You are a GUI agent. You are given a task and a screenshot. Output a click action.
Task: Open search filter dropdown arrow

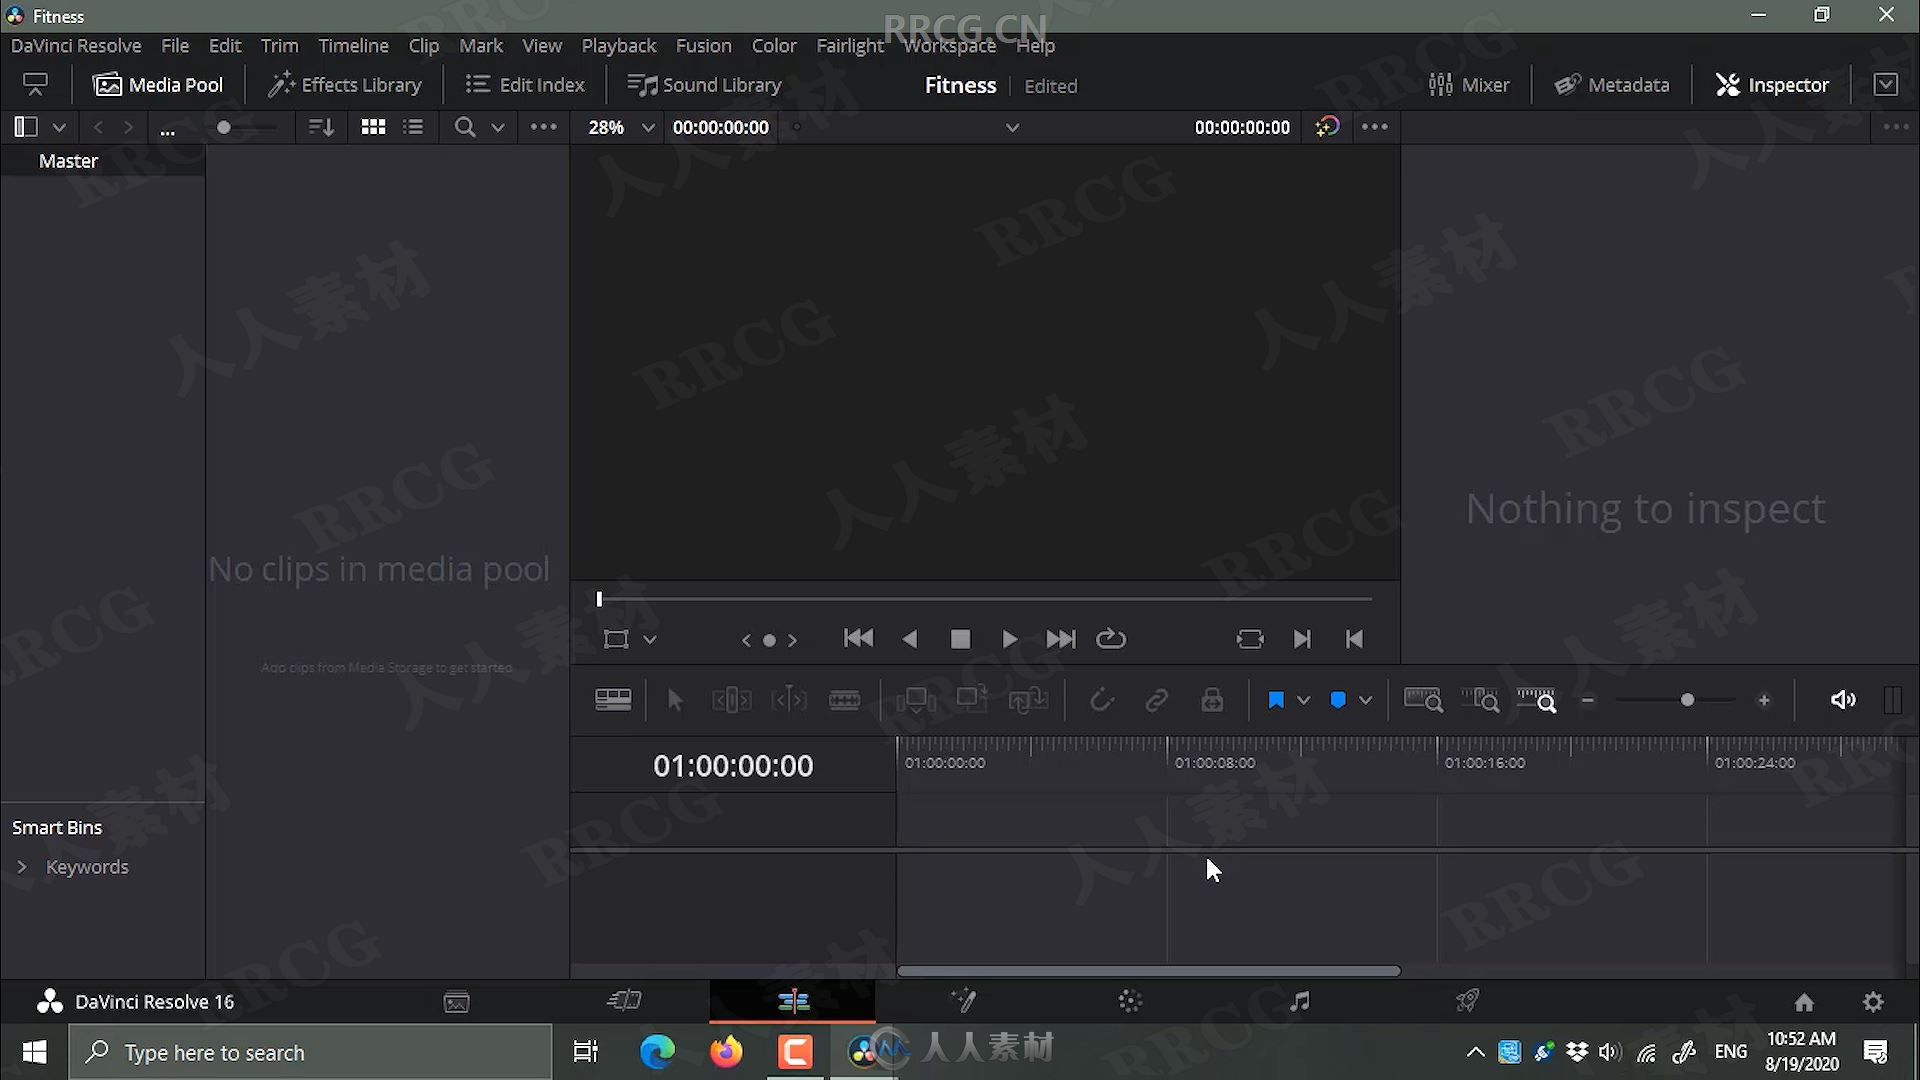click(498, 127)
